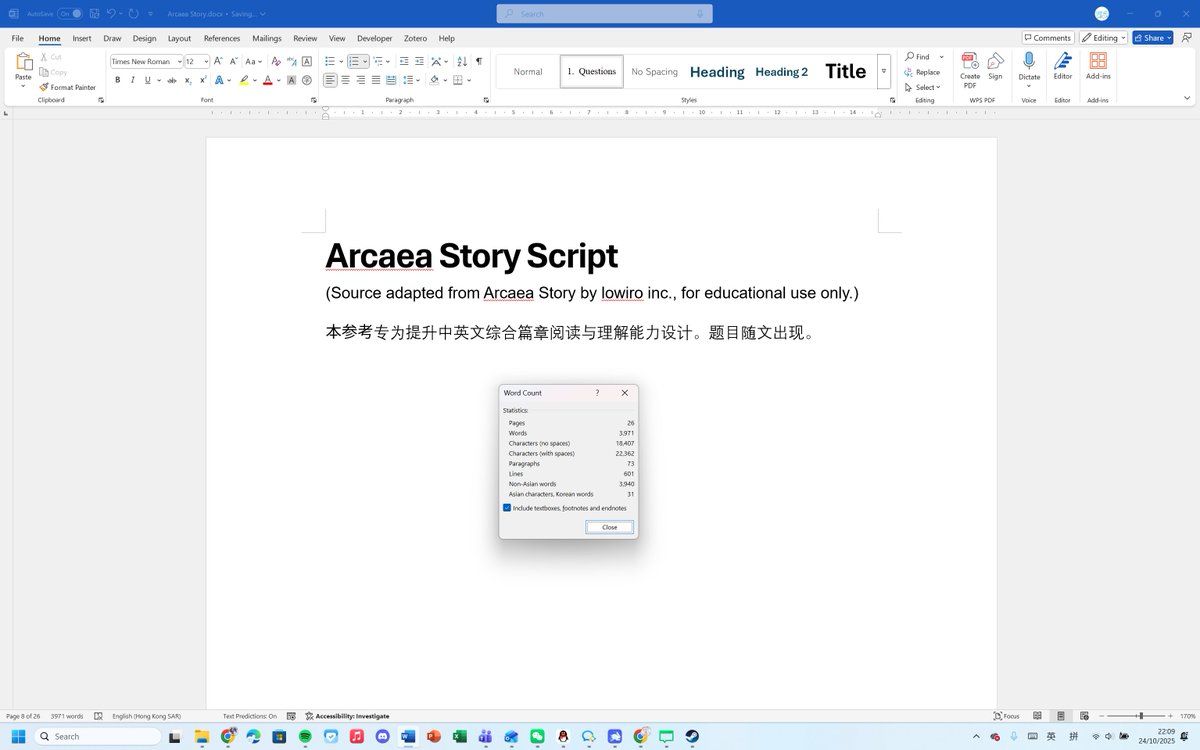Apply subscript formatting
The width and height of the screenshot is (1200, 750).
tap(188, 80)
